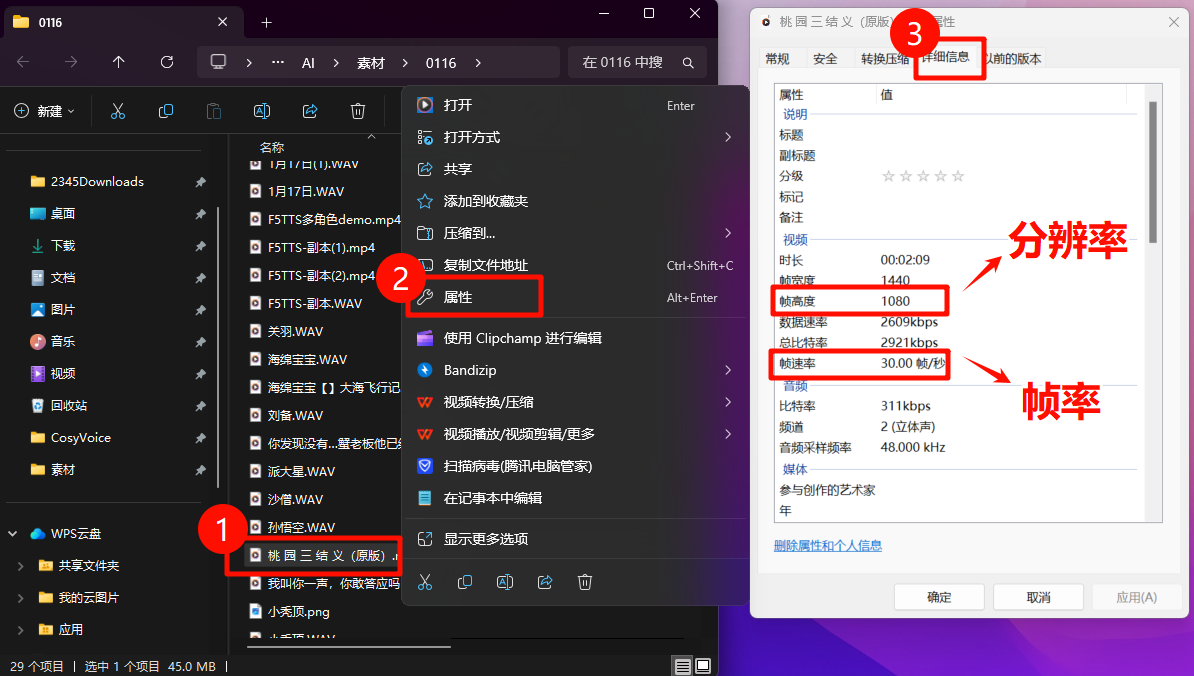Open Share via the toolbar Share icon

point(309,111)
